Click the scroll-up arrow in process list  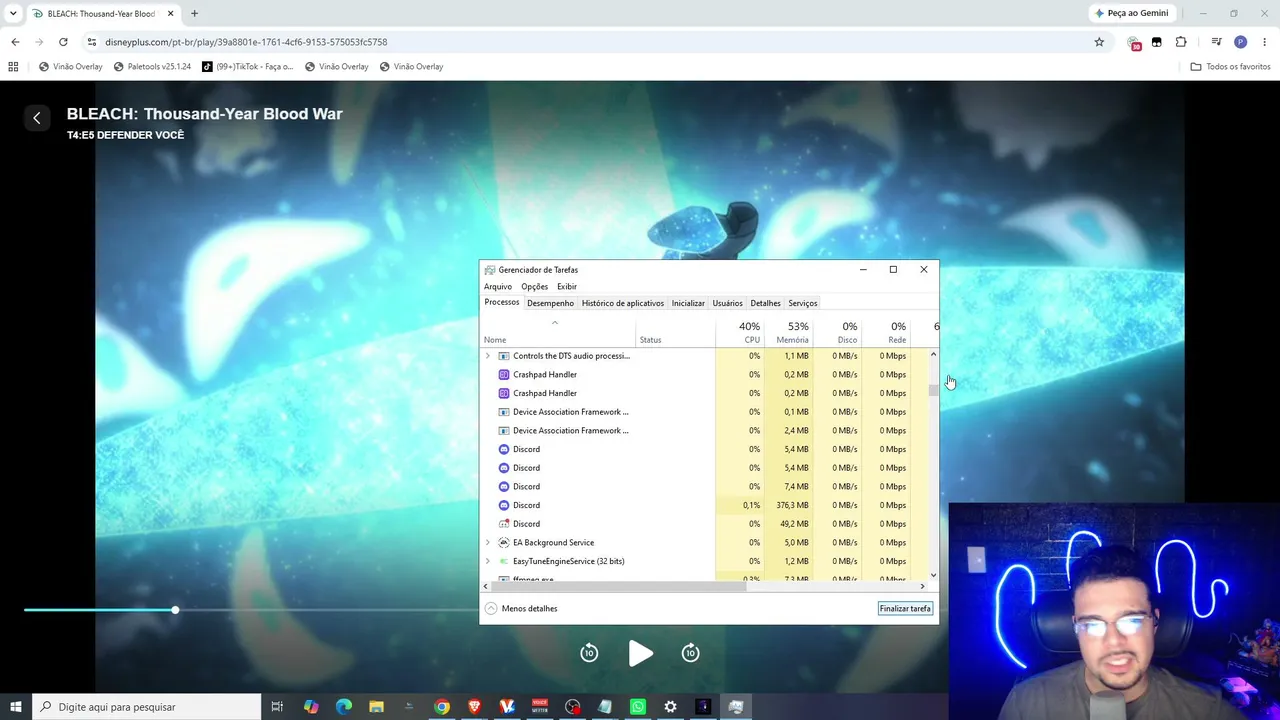coord(933,354)
